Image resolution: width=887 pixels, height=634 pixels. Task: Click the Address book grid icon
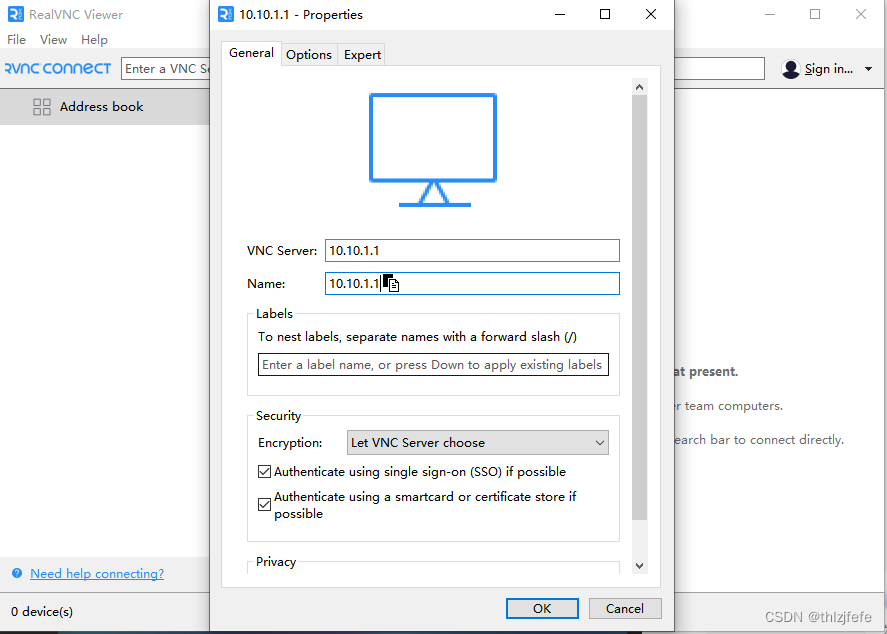(x=42, y=107)
